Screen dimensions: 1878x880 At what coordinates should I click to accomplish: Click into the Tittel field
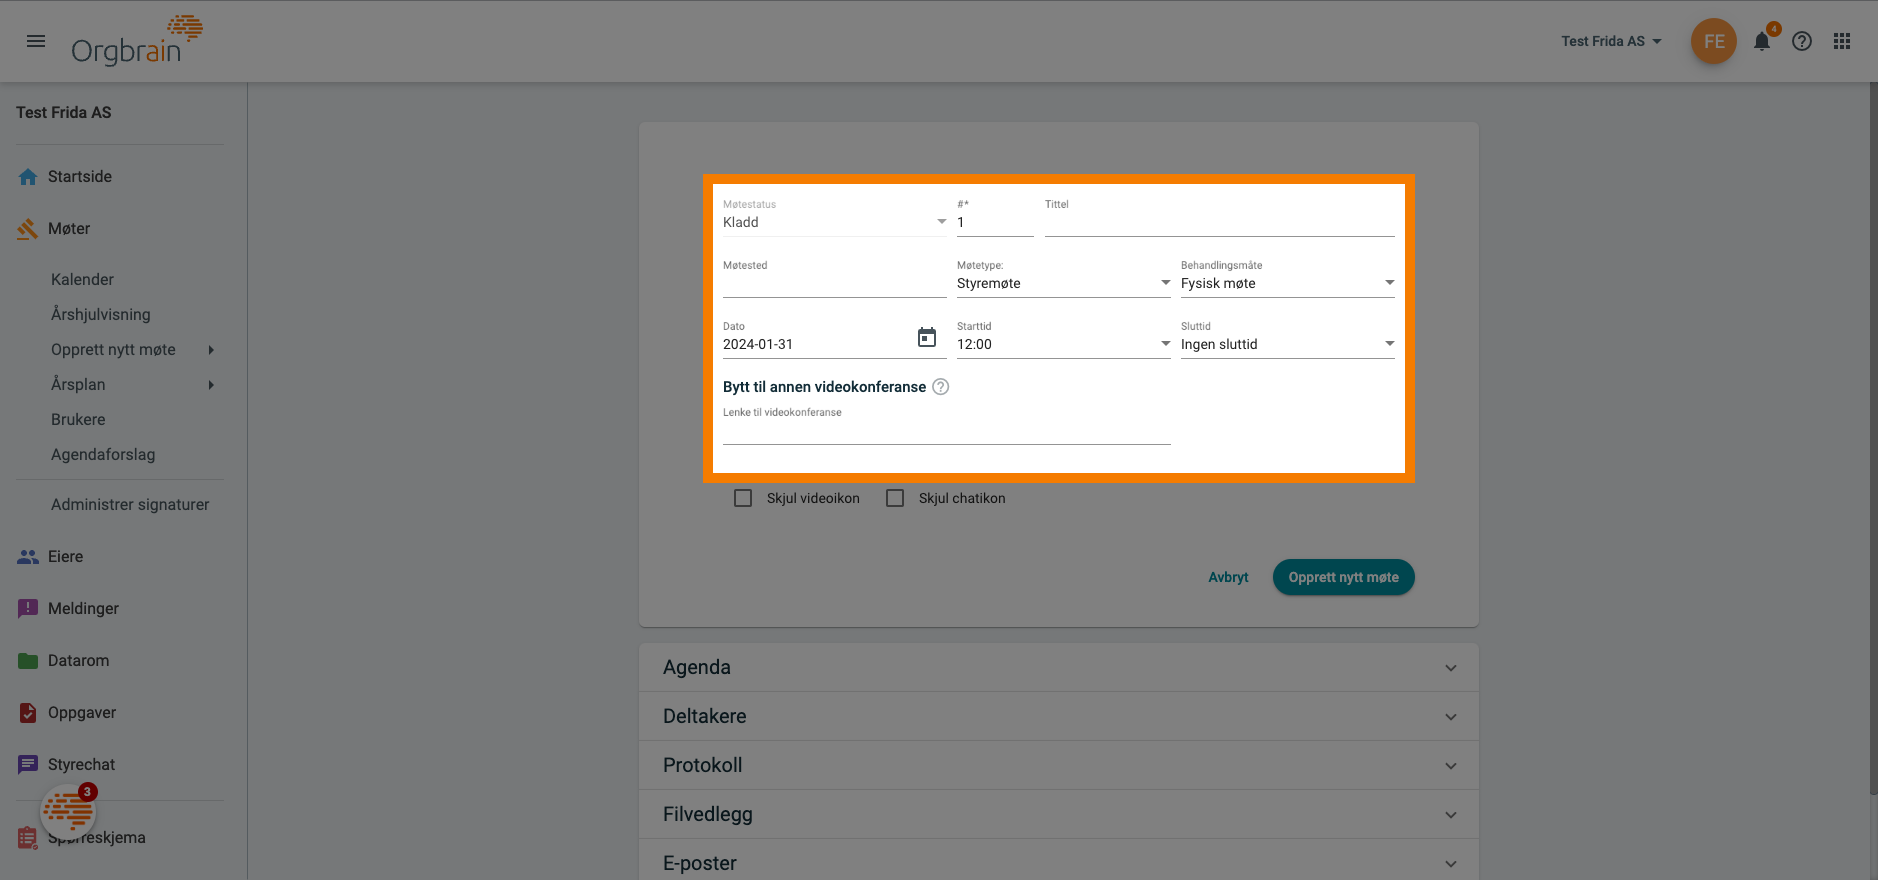[x=1219, y=223]
